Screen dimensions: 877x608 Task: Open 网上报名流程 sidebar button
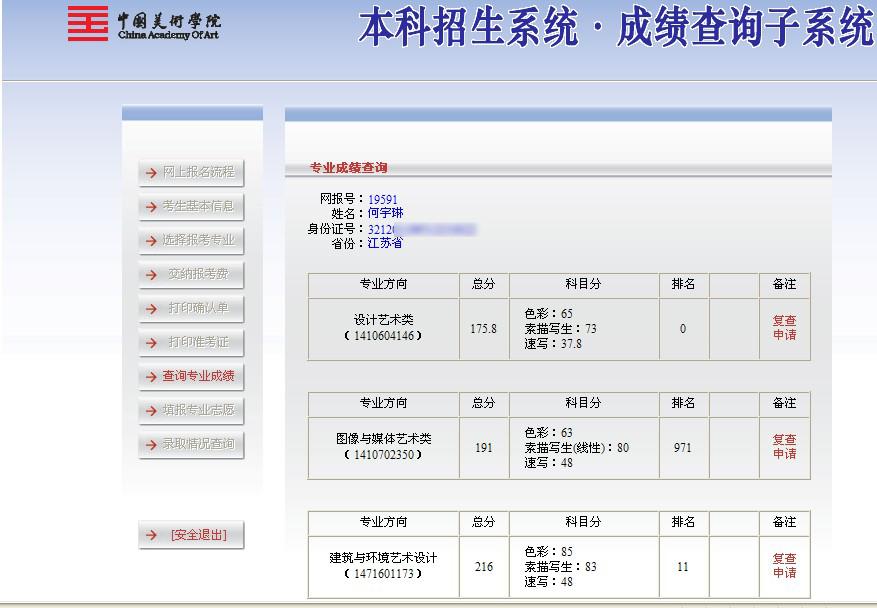(191, 173)
